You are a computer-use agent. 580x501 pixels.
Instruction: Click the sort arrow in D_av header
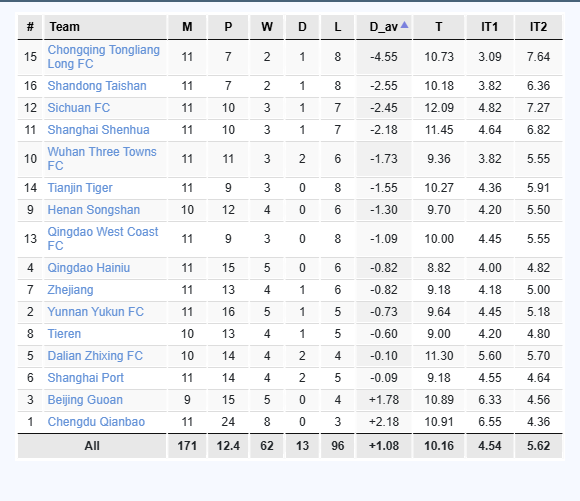click(404, 25)
